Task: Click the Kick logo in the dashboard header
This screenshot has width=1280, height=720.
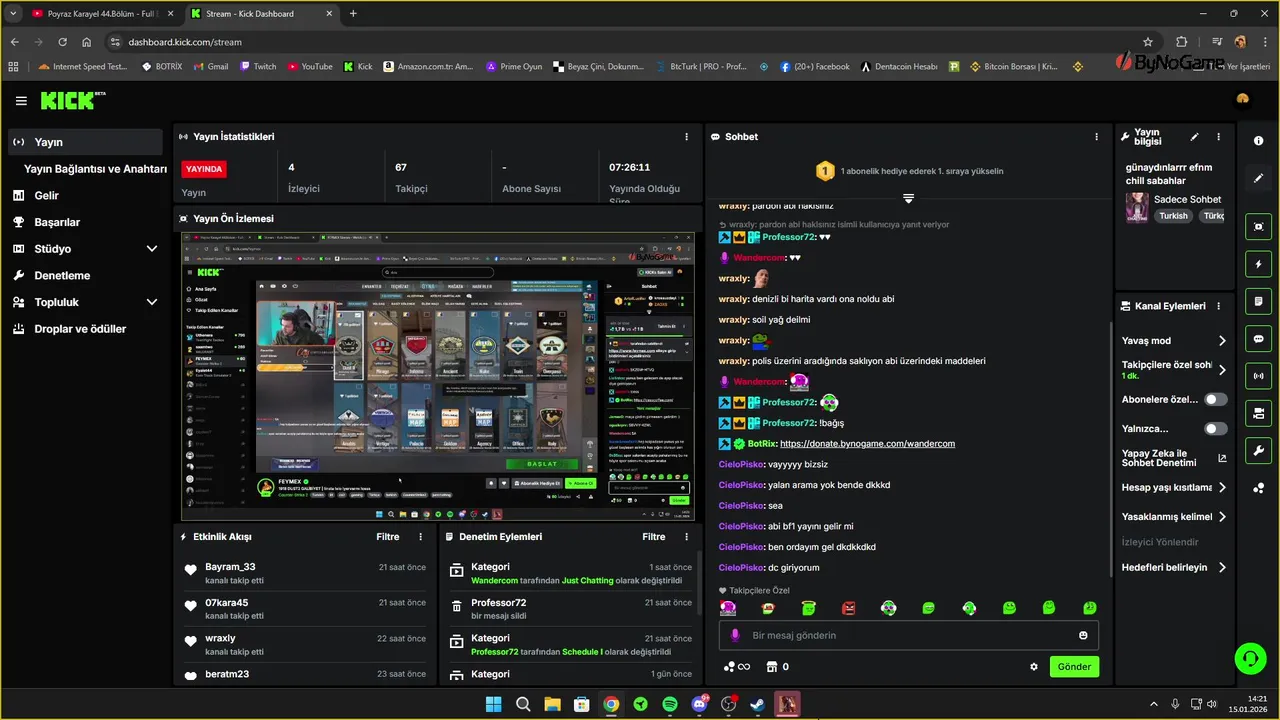Action: (72, 101)
